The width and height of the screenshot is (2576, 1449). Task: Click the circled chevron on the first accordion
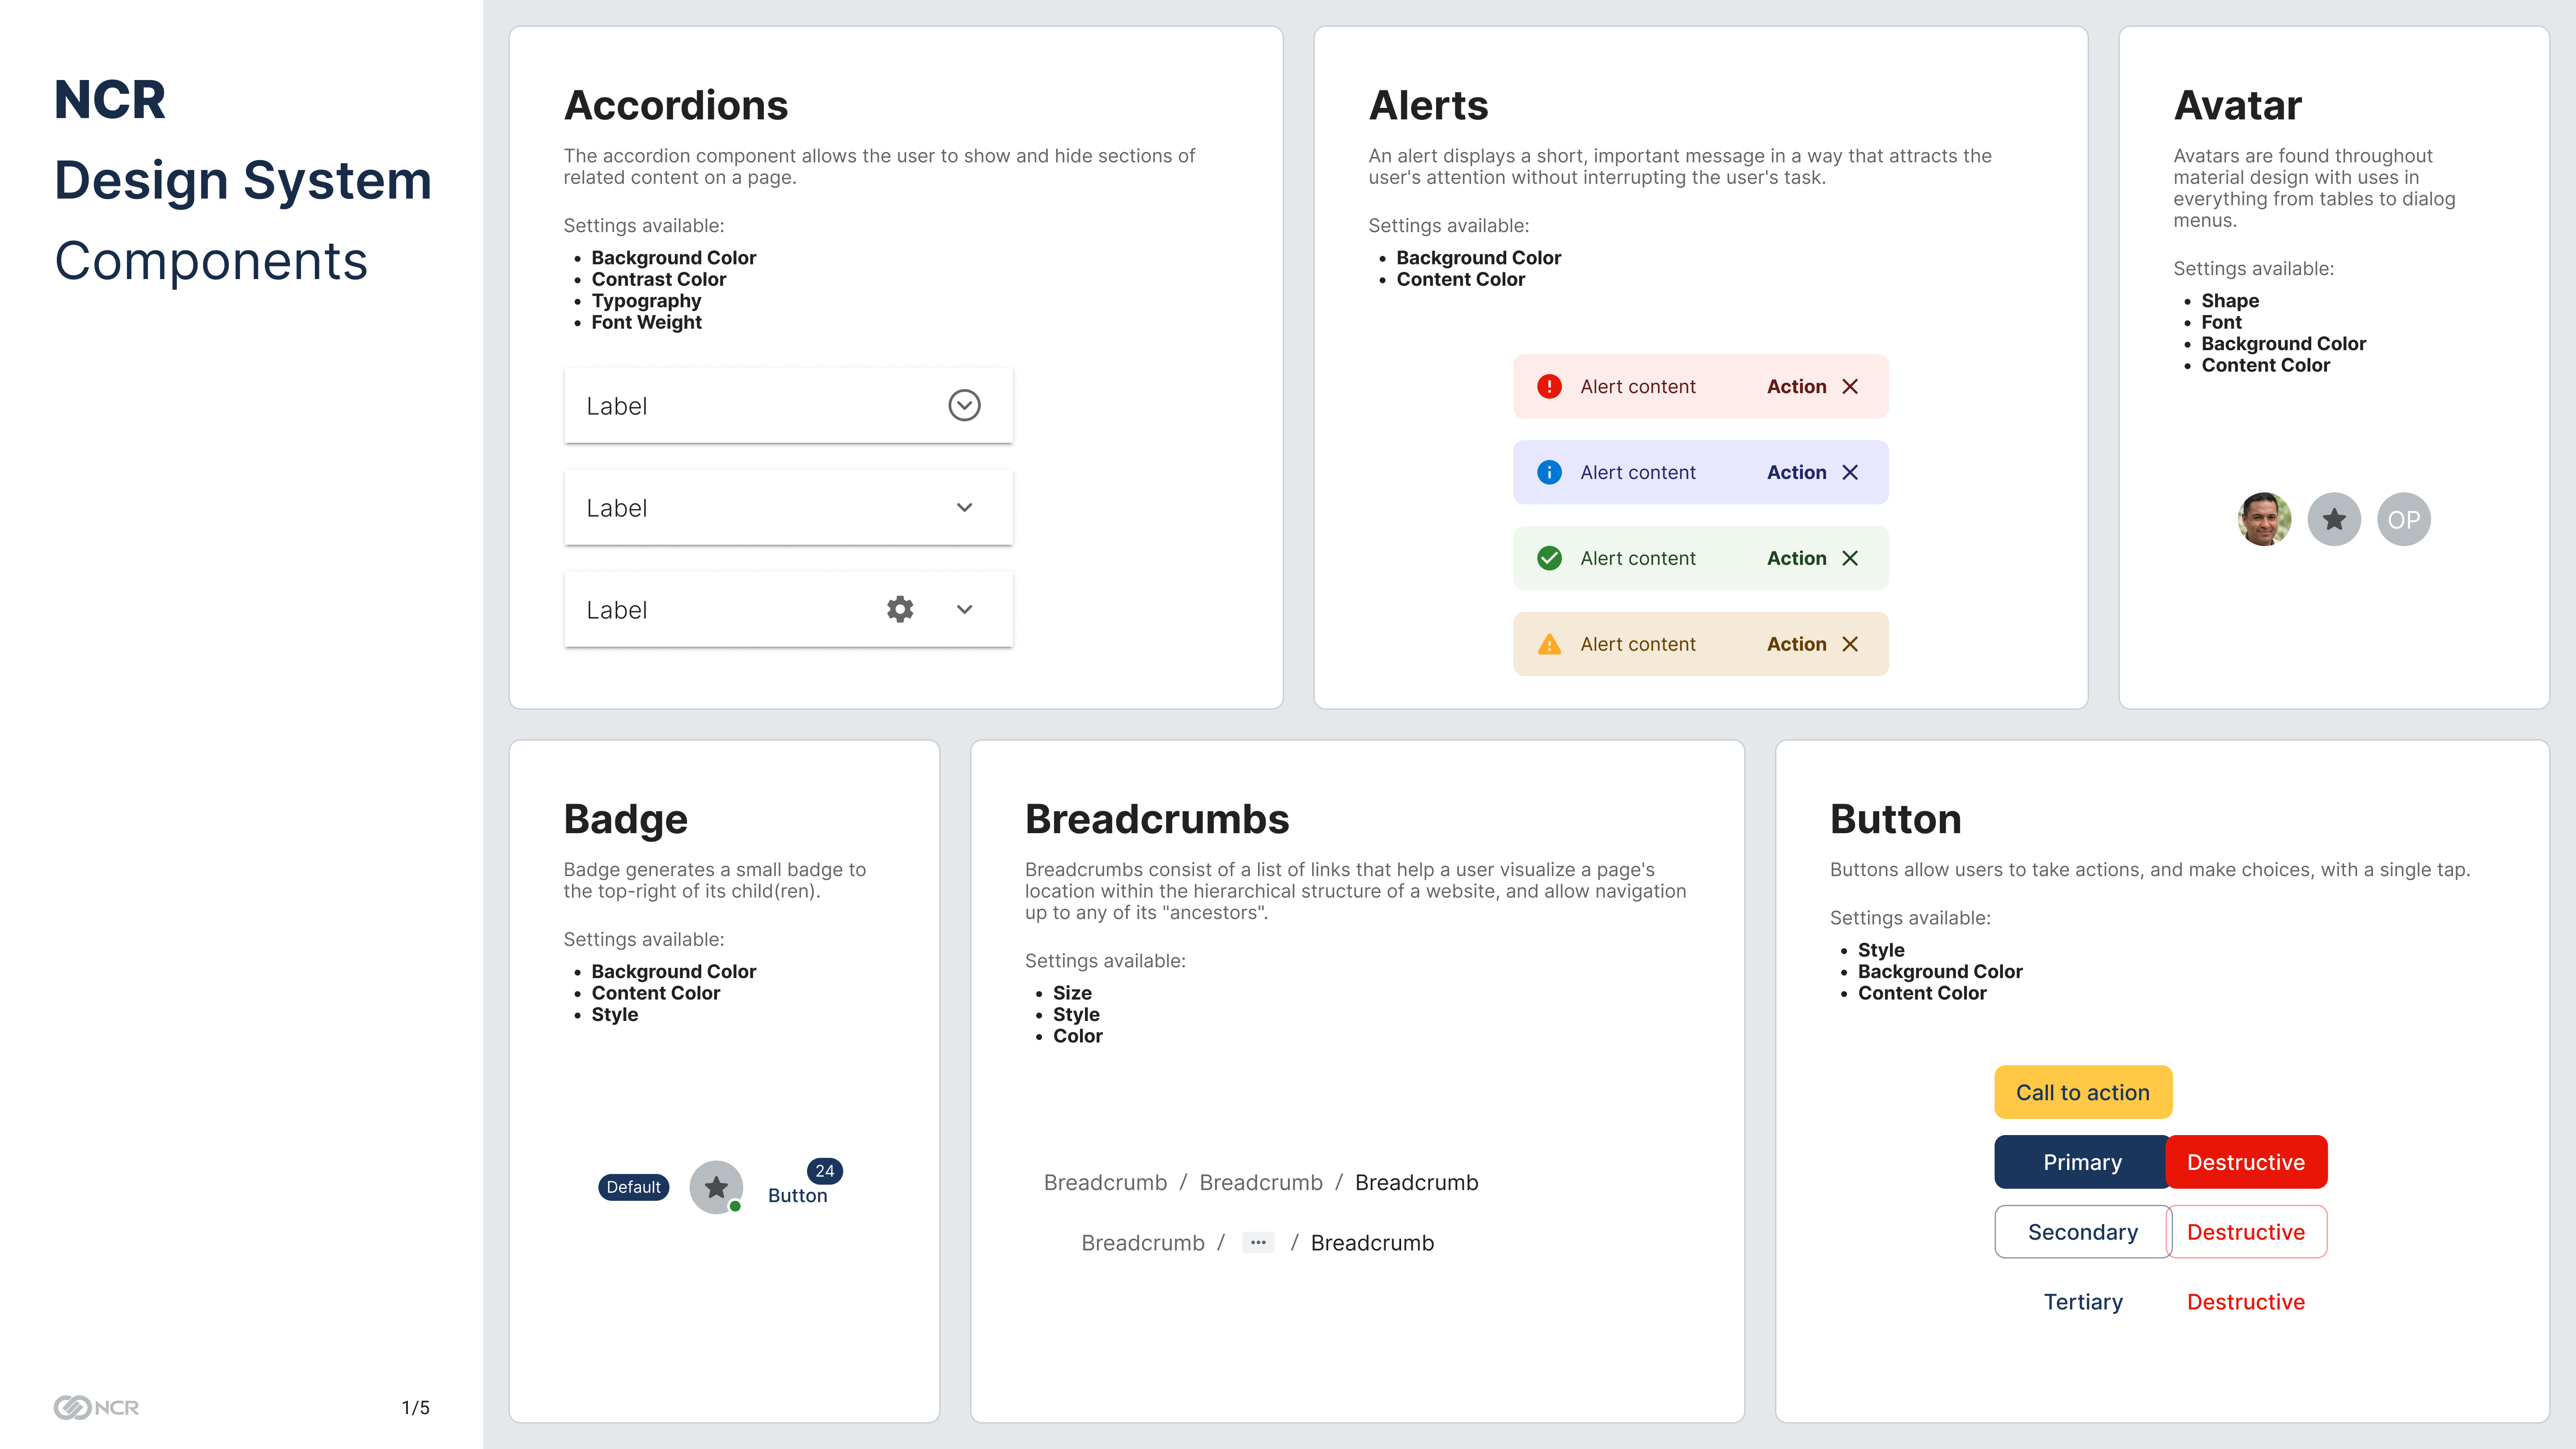964,405
